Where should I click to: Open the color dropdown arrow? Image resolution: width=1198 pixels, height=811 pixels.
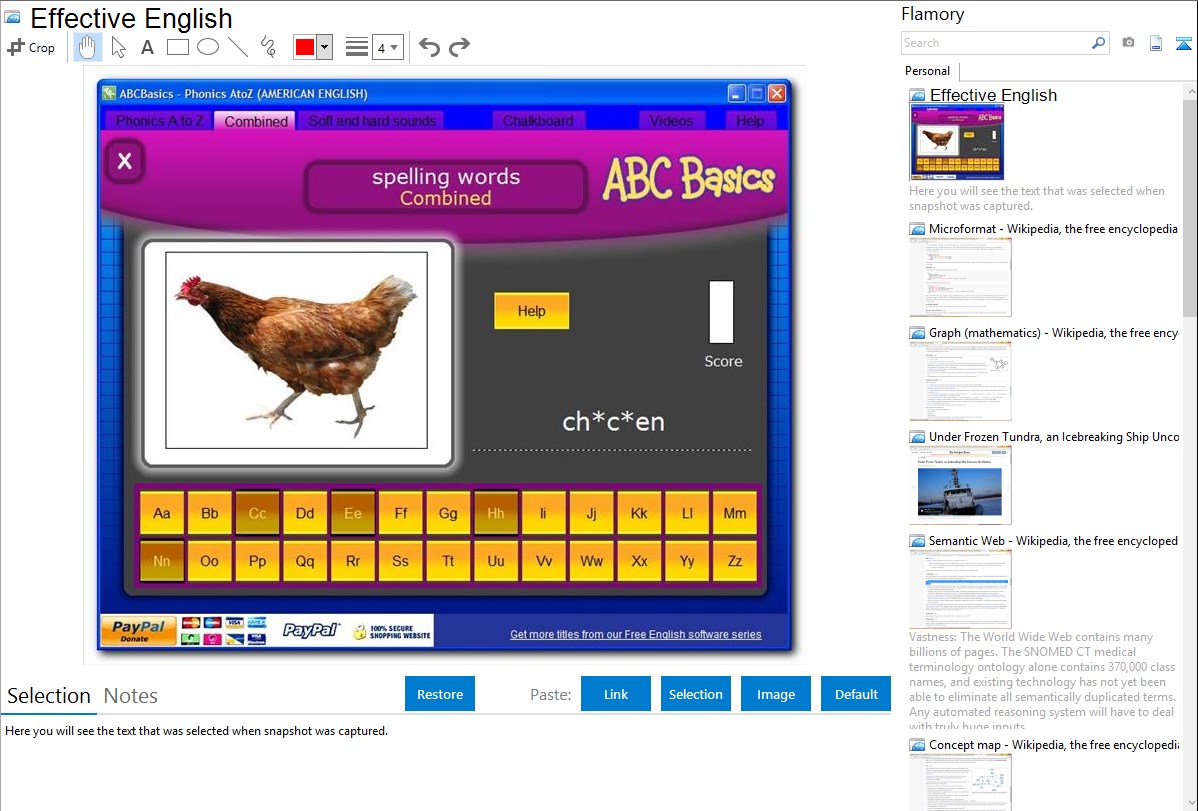pyautogui.click(x=324, y=47)
